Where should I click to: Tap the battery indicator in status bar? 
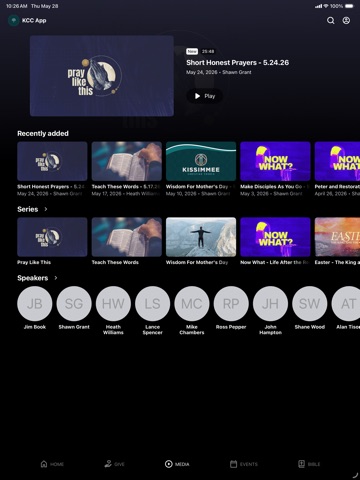pos(349,6)
